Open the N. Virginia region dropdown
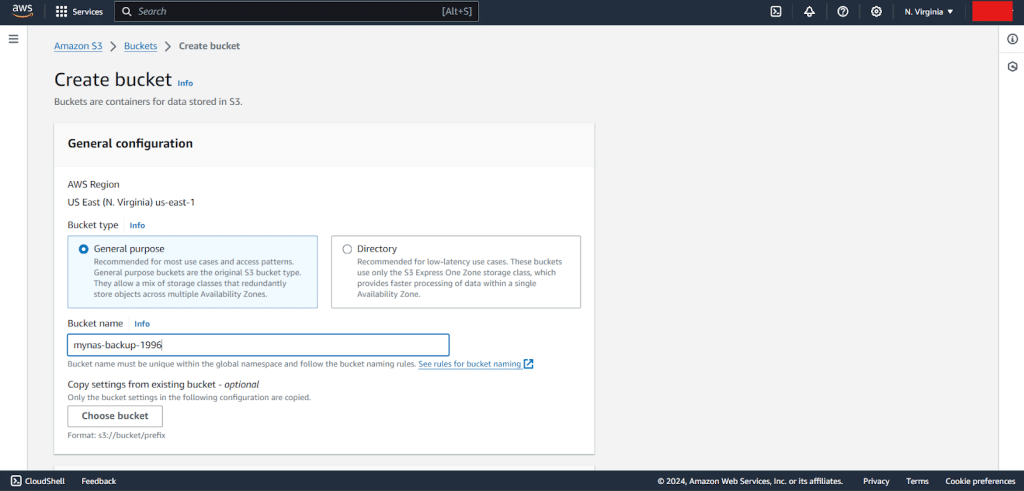Screen dimensions: 1024x491 [x=929, y=12]
